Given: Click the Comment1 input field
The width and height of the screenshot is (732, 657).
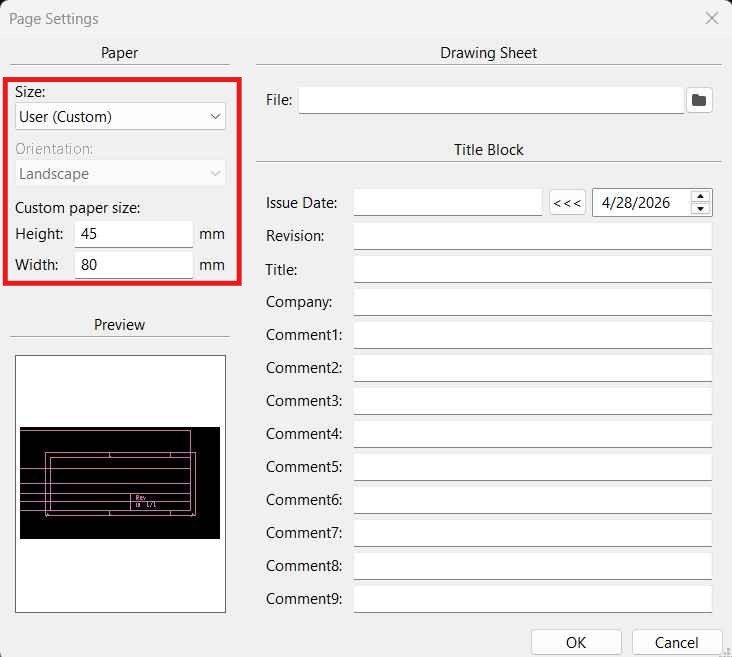Looking at the screenshot, I should tap(533, 335).
